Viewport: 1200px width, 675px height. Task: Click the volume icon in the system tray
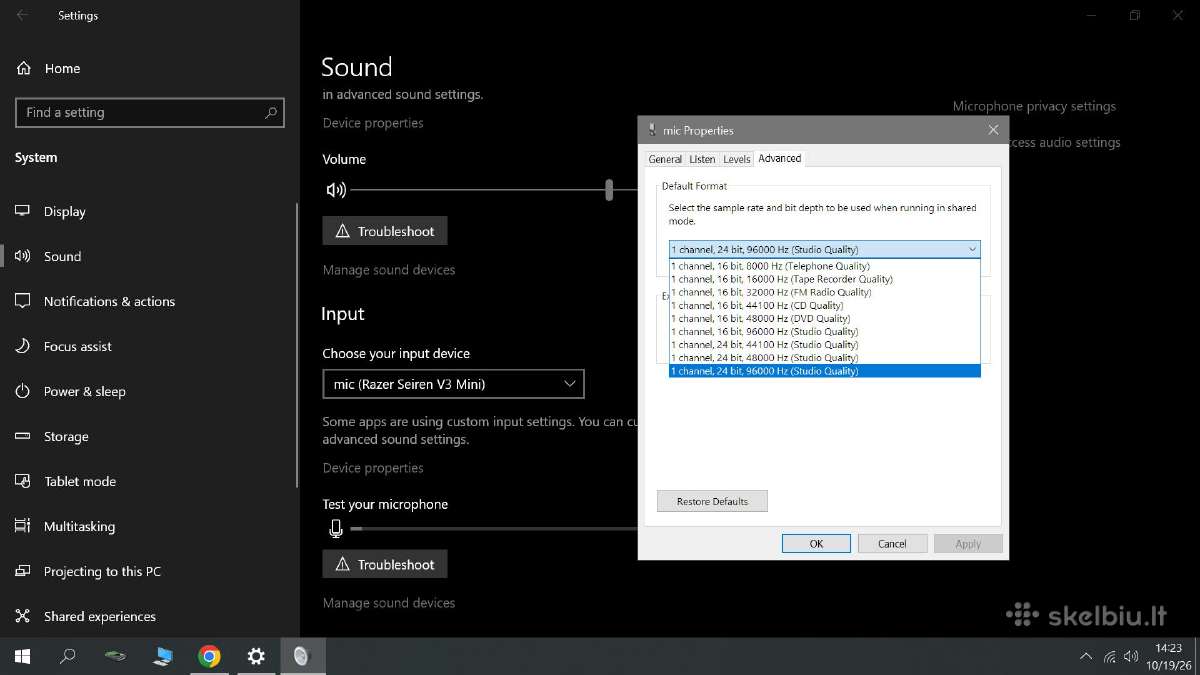(x=1131, y=657)
